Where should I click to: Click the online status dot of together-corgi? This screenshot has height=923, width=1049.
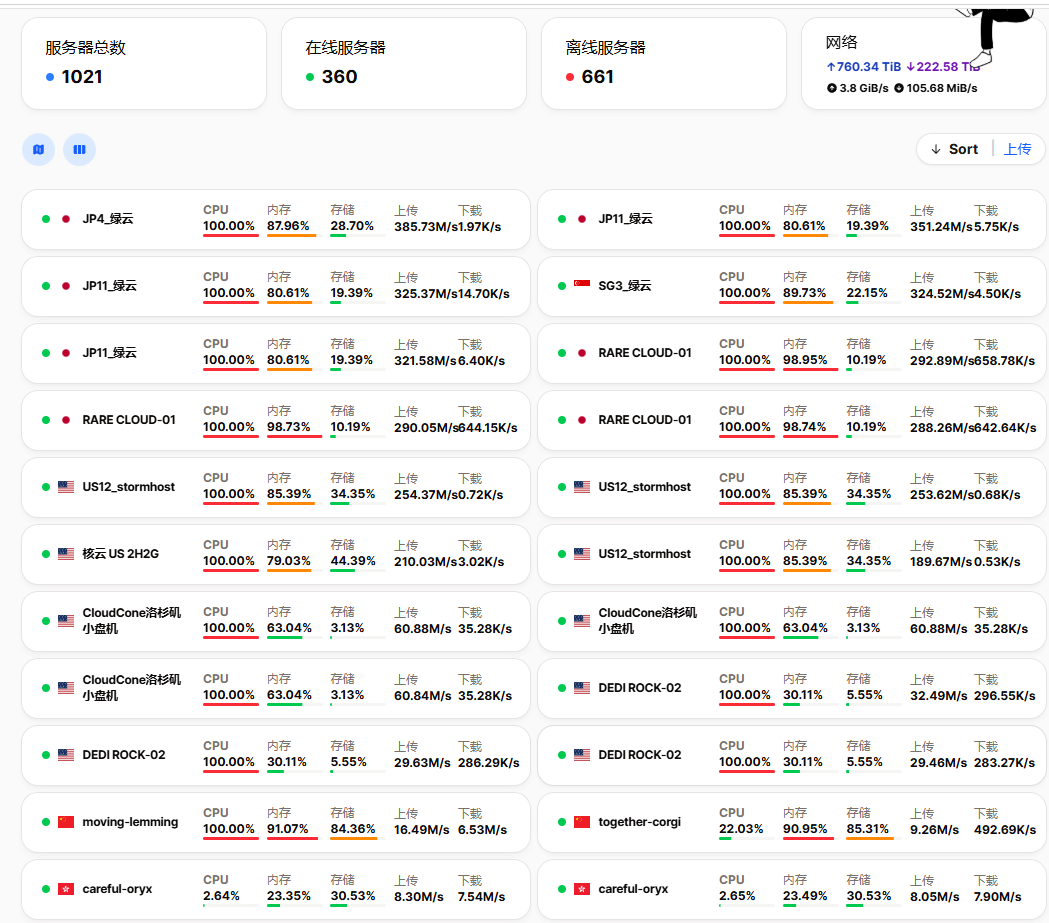562,822
